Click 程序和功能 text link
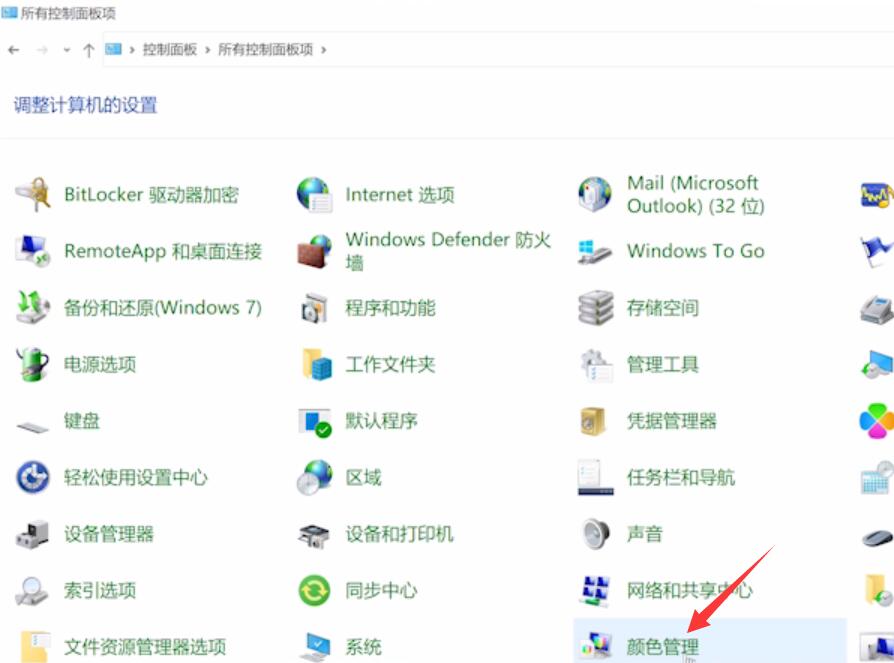 (390, 308)
